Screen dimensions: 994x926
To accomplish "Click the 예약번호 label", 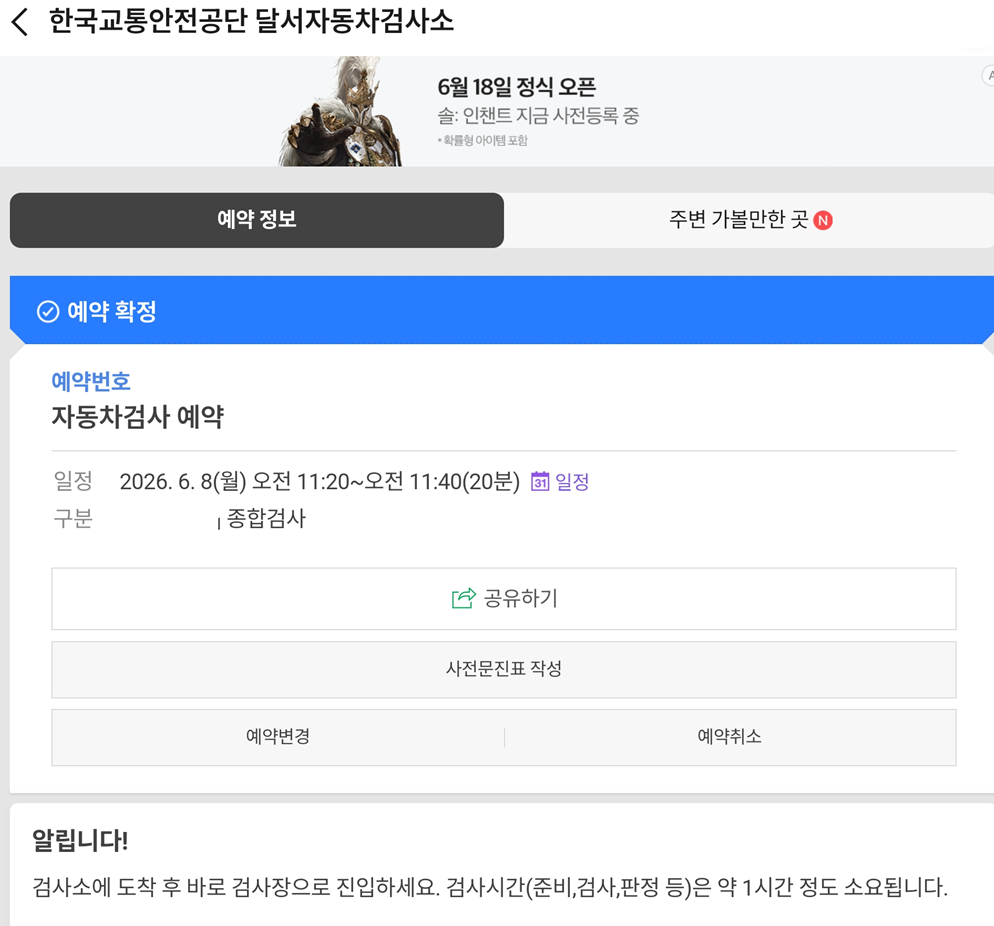I will pyautogui.click(x=91, y=382).
